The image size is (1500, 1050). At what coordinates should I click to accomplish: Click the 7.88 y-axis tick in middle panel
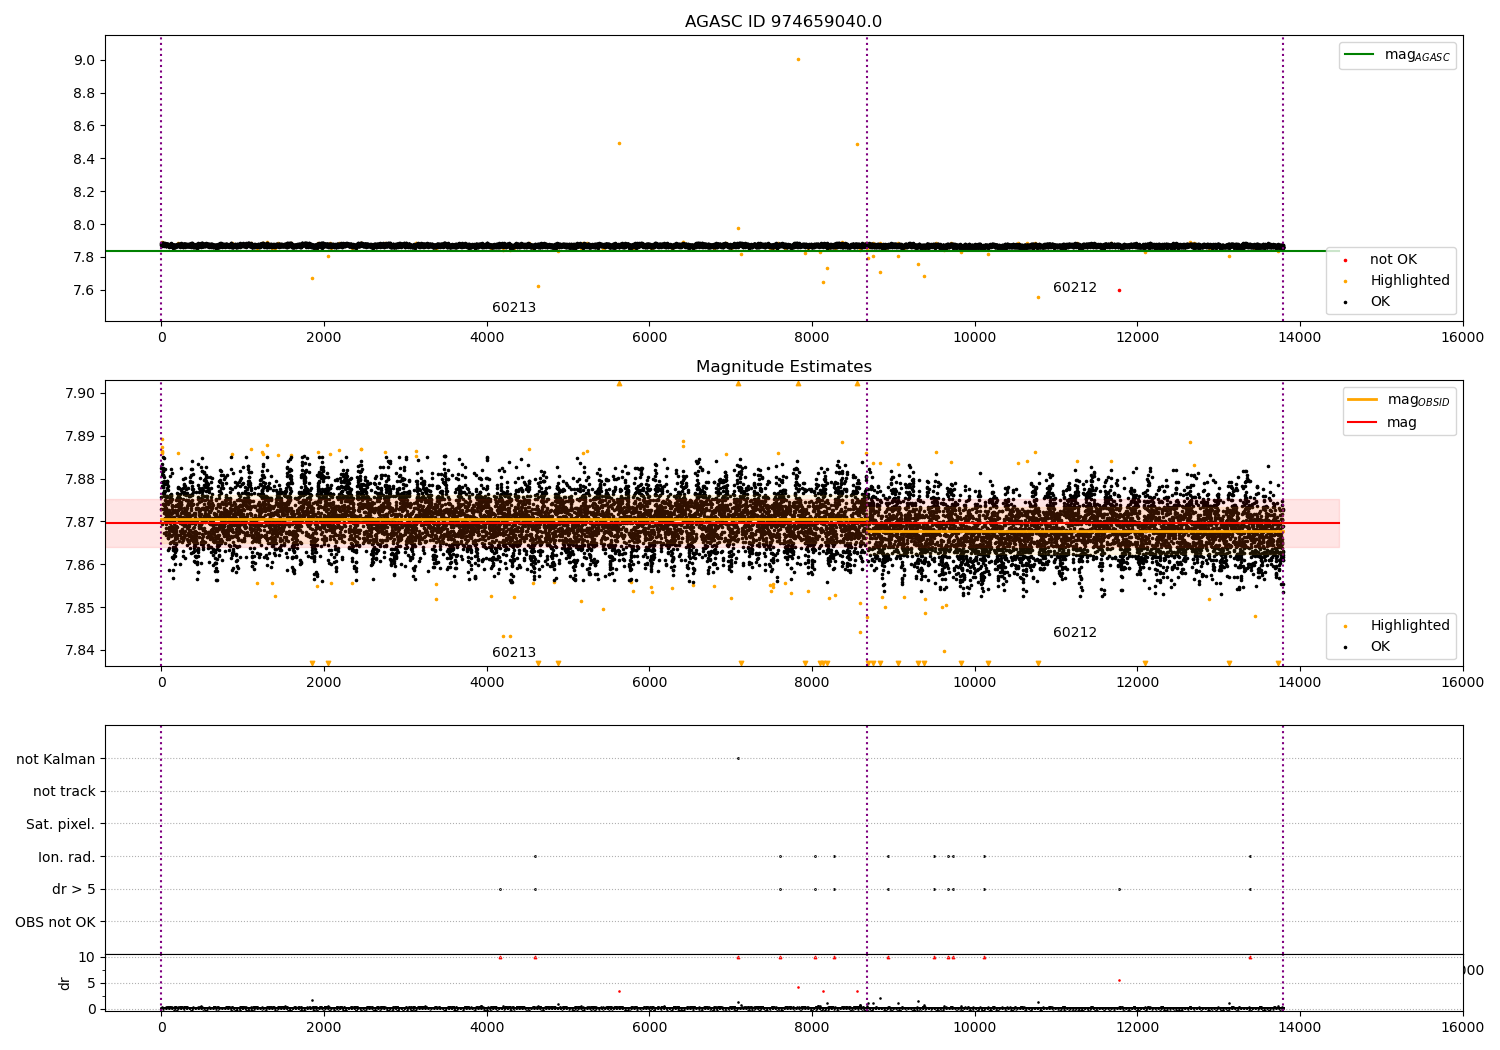(x=81, y=479)
